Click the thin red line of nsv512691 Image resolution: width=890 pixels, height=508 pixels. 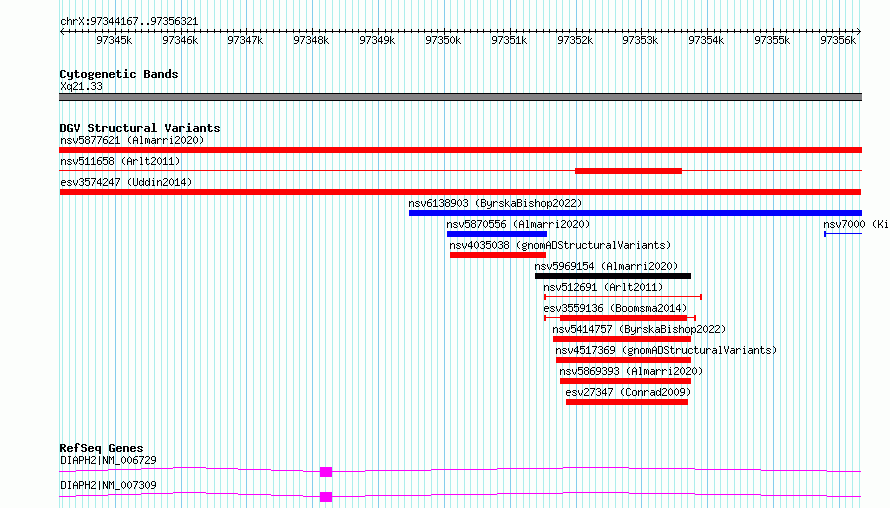(623, 297)
